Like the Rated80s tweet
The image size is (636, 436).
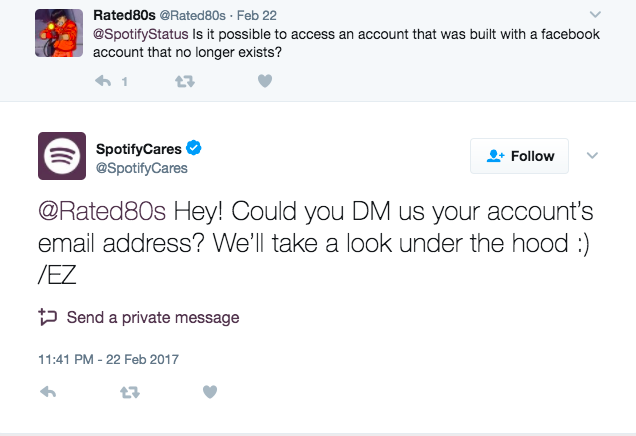(264, 82)
